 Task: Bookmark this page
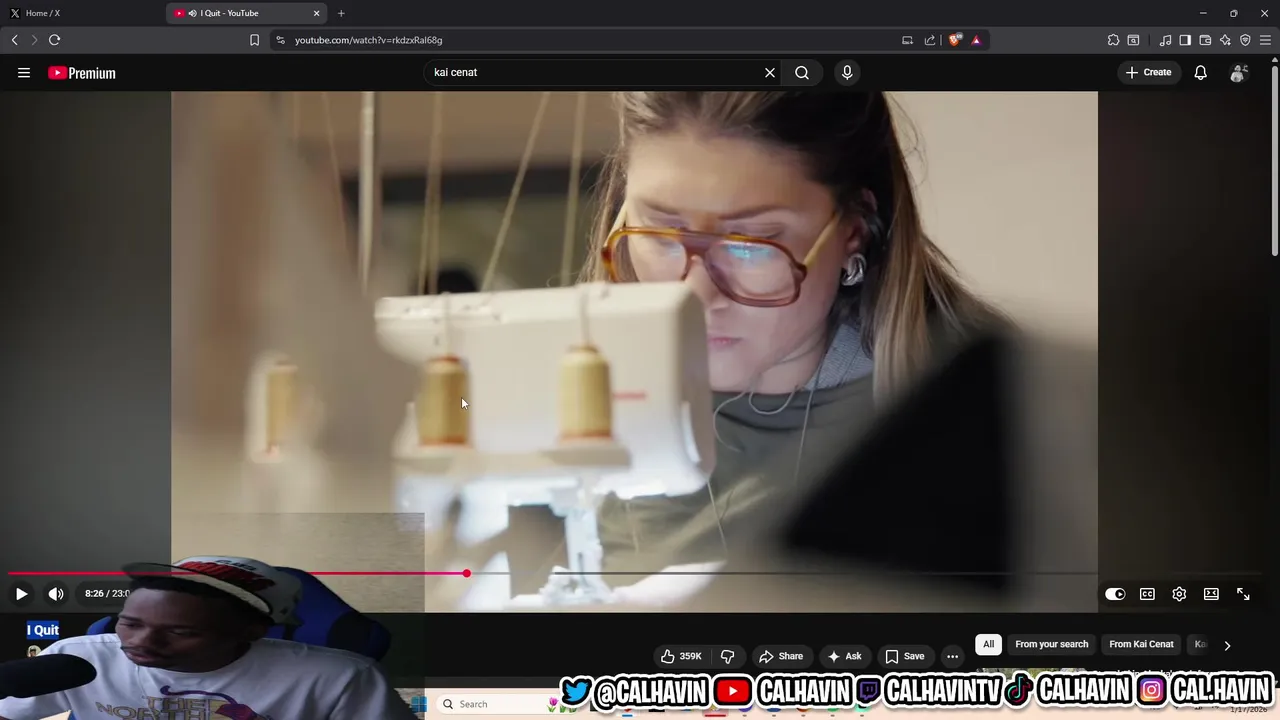(254, 40)
